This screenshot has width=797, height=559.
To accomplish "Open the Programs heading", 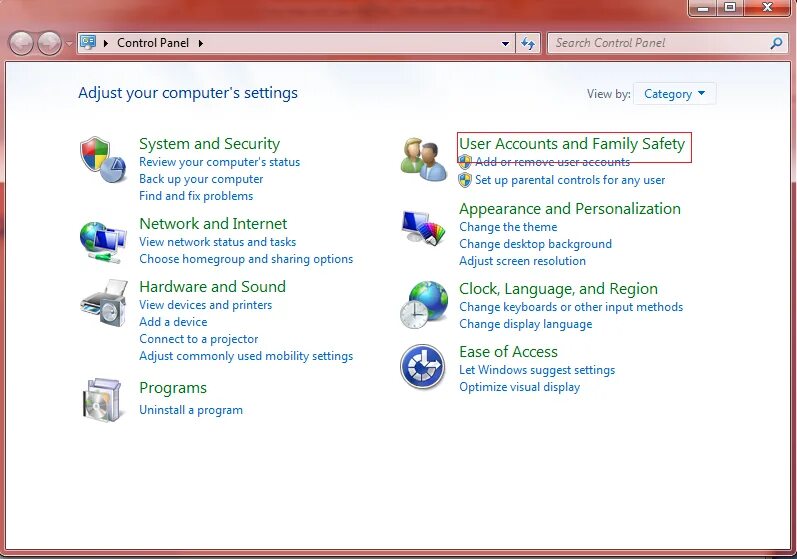I will tap(173, 388).
